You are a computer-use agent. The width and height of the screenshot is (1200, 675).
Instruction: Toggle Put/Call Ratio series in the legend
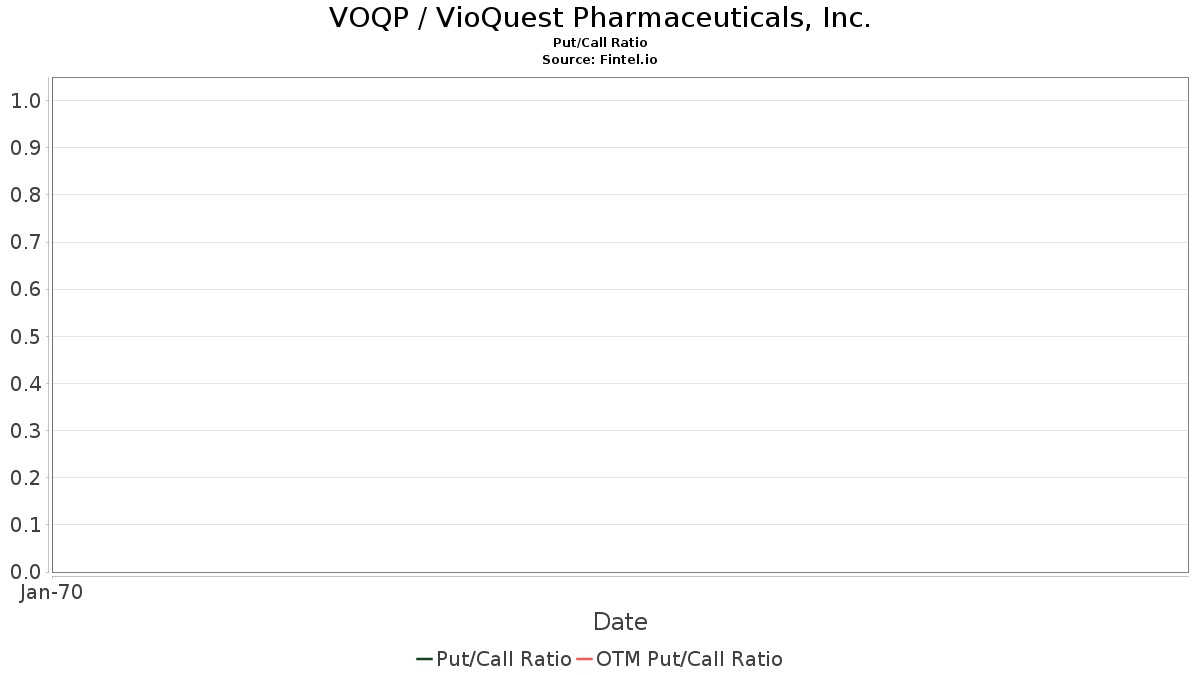503,659
